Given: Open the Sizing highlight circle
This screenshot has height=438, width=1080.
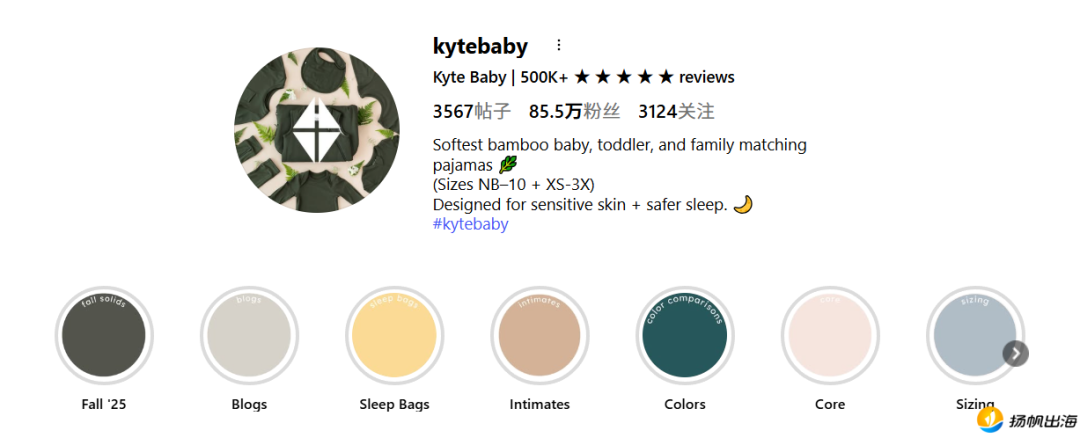Looking at the screenshot, I should pyautogui.click(x=972, y=336).
